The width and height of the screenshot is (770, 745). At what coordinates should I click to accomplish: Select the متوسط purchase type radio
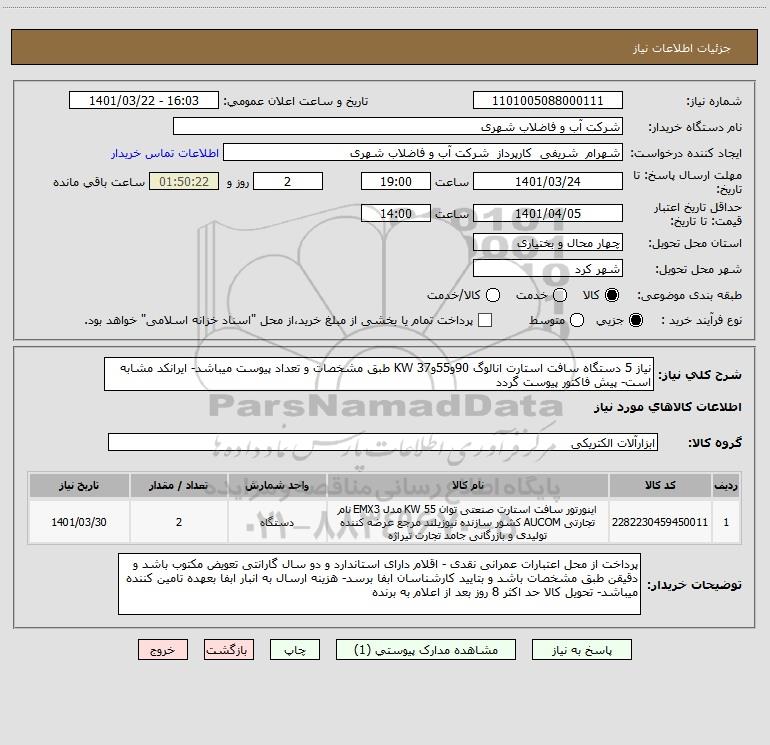pos(577,320)
